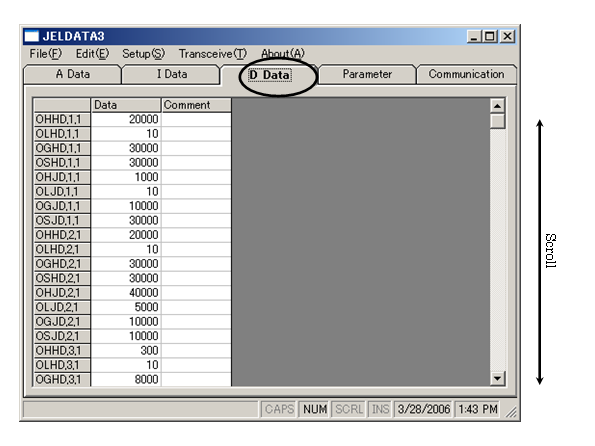
Task: Select the OLJD,2,1 row header
Action: tap(62, 307)
